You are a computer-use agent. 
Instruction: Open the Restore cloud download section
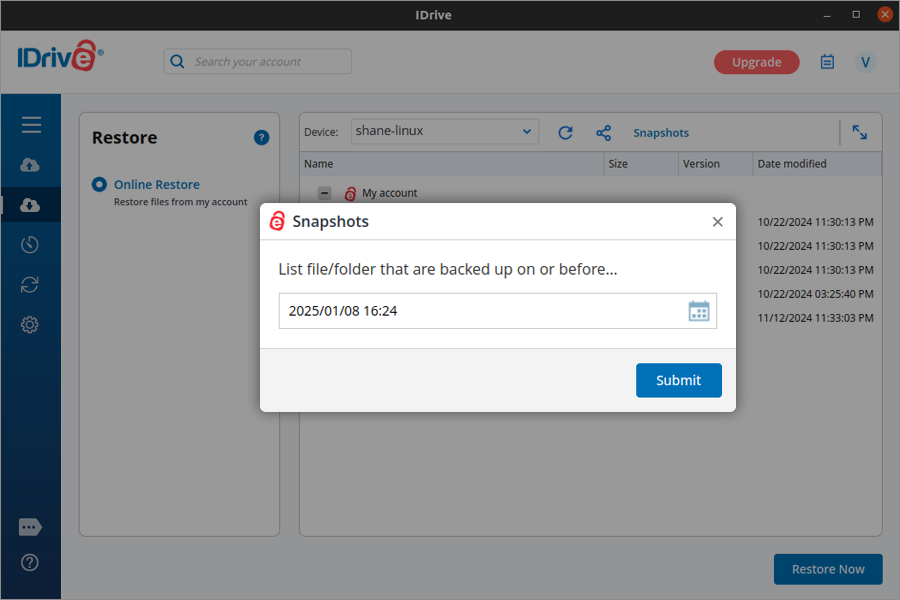[x=30, y=205]
